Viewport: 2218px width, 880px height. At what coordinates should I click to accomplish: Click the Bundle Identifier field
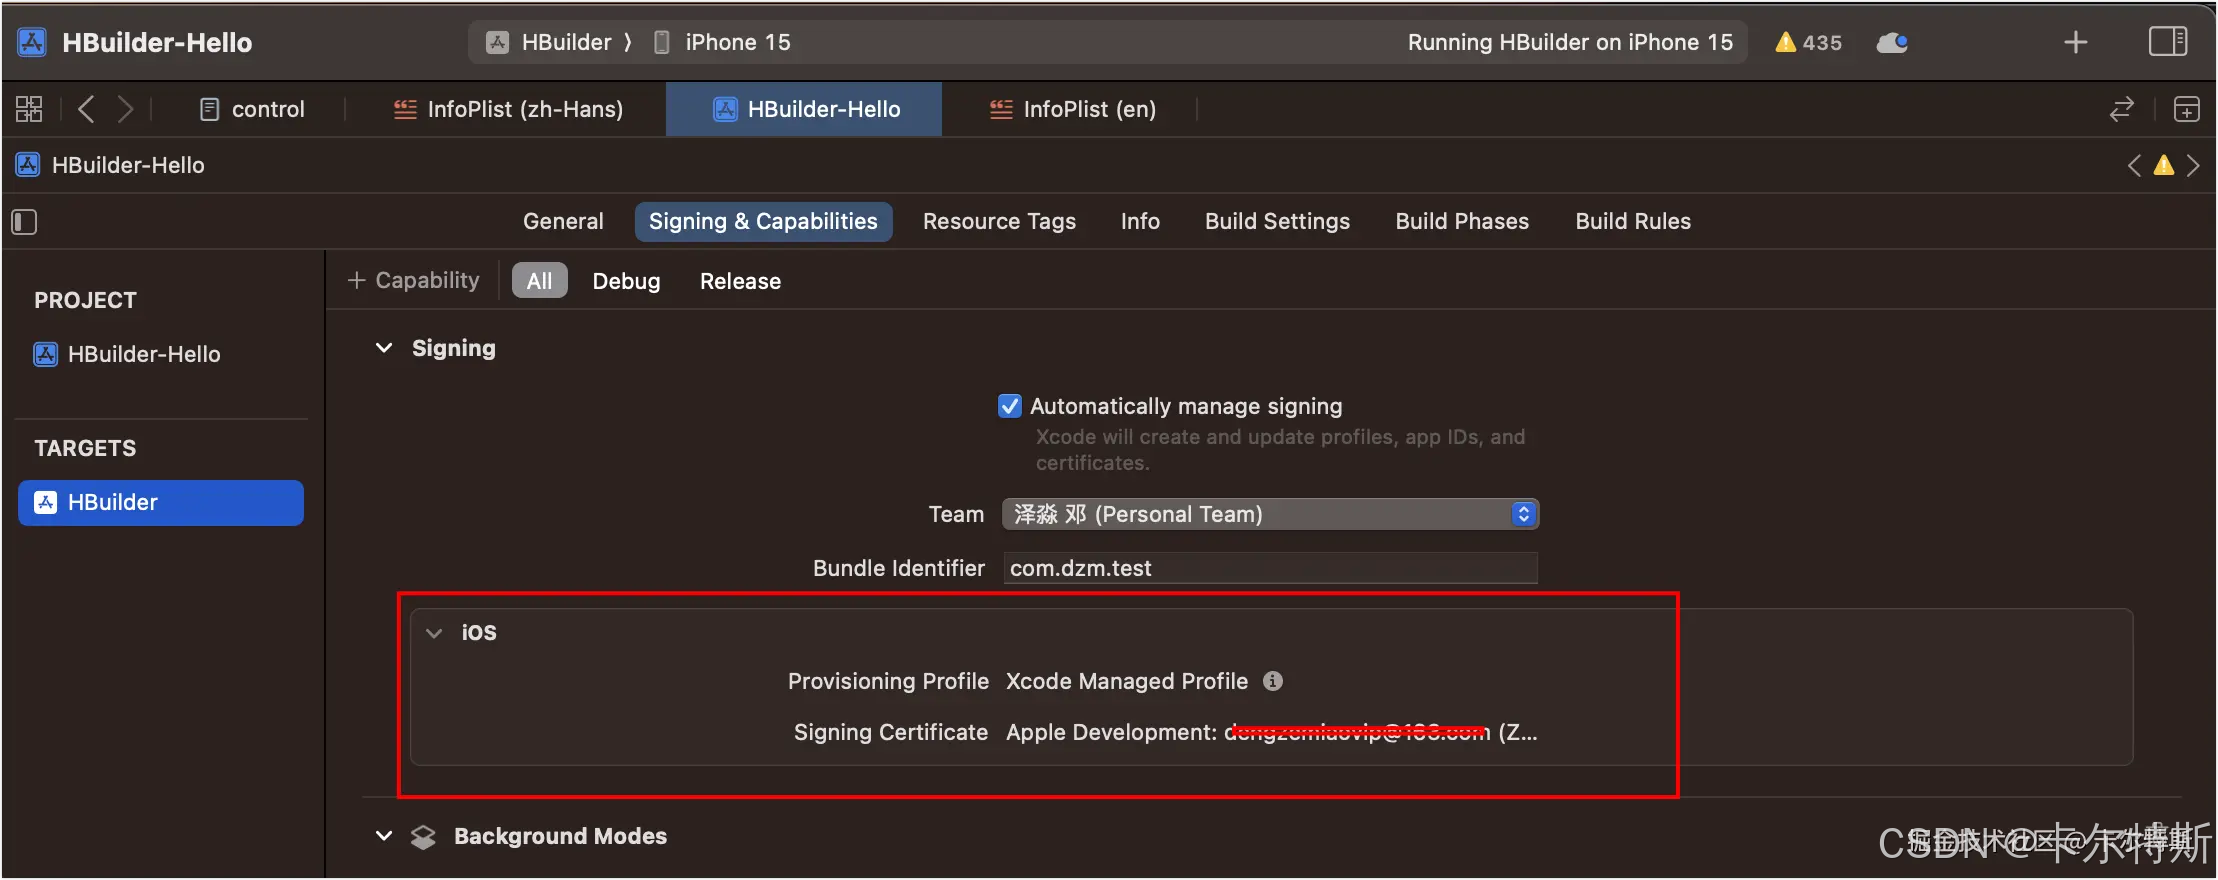pyautogui.click(x=1270, y=568)
